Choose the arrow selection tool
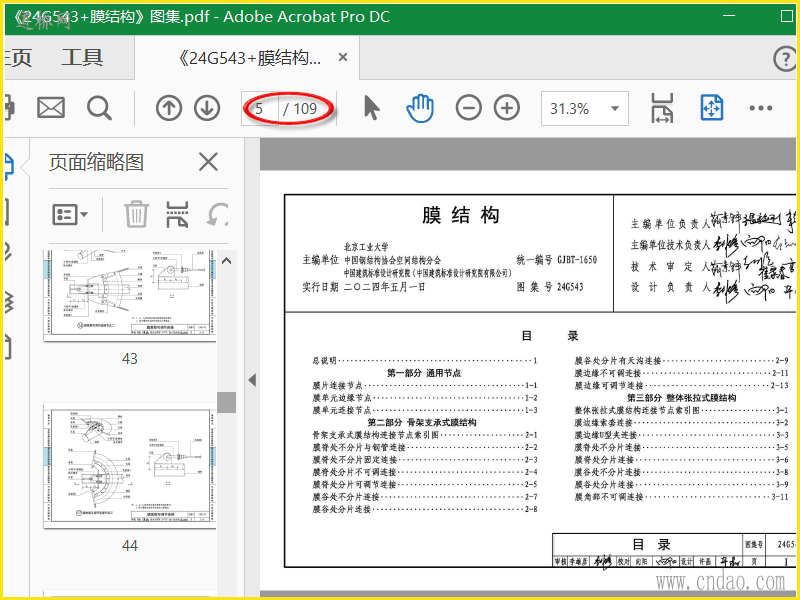Viewport: 800px width, 600px height. [372, 108]
